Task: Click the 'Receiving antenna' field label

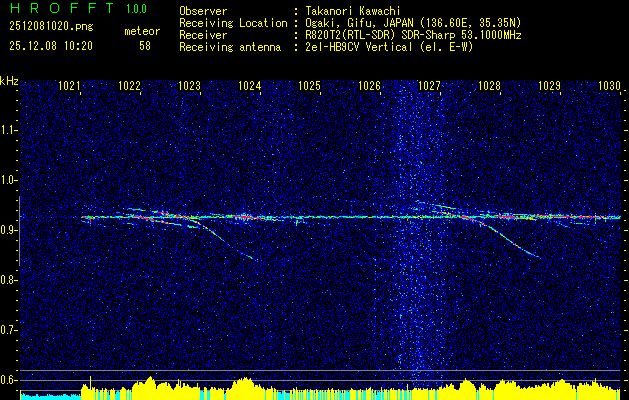Action: (230, 47)
